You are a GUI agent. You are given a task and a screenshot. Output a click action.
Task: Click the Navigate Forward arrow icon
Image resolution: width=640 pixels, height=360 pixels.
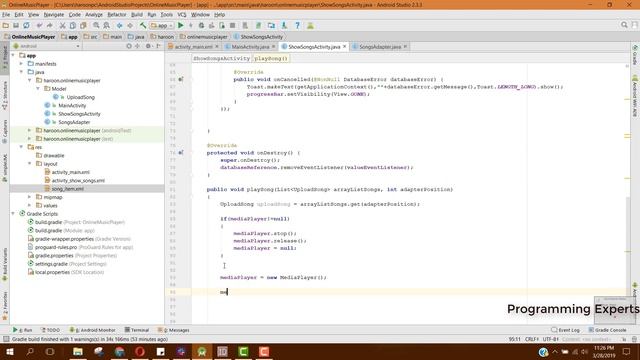point(130,25)
